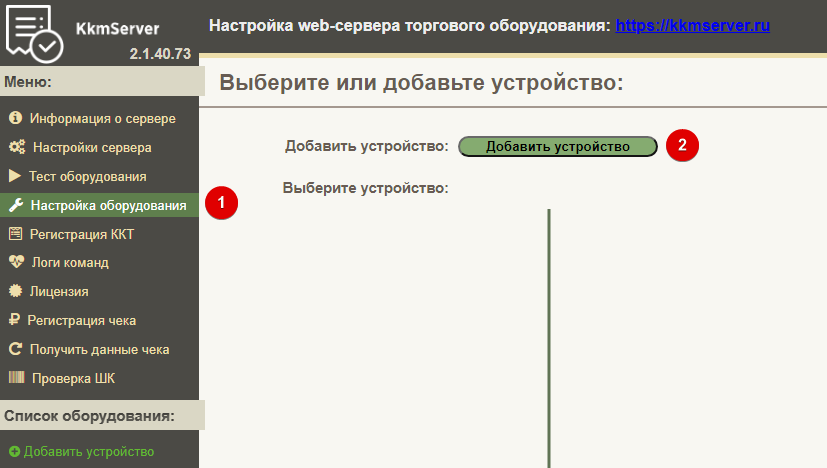The image size is (827, 468).
Task: Click the Выберите устройство: label
Action: point(366,188)
